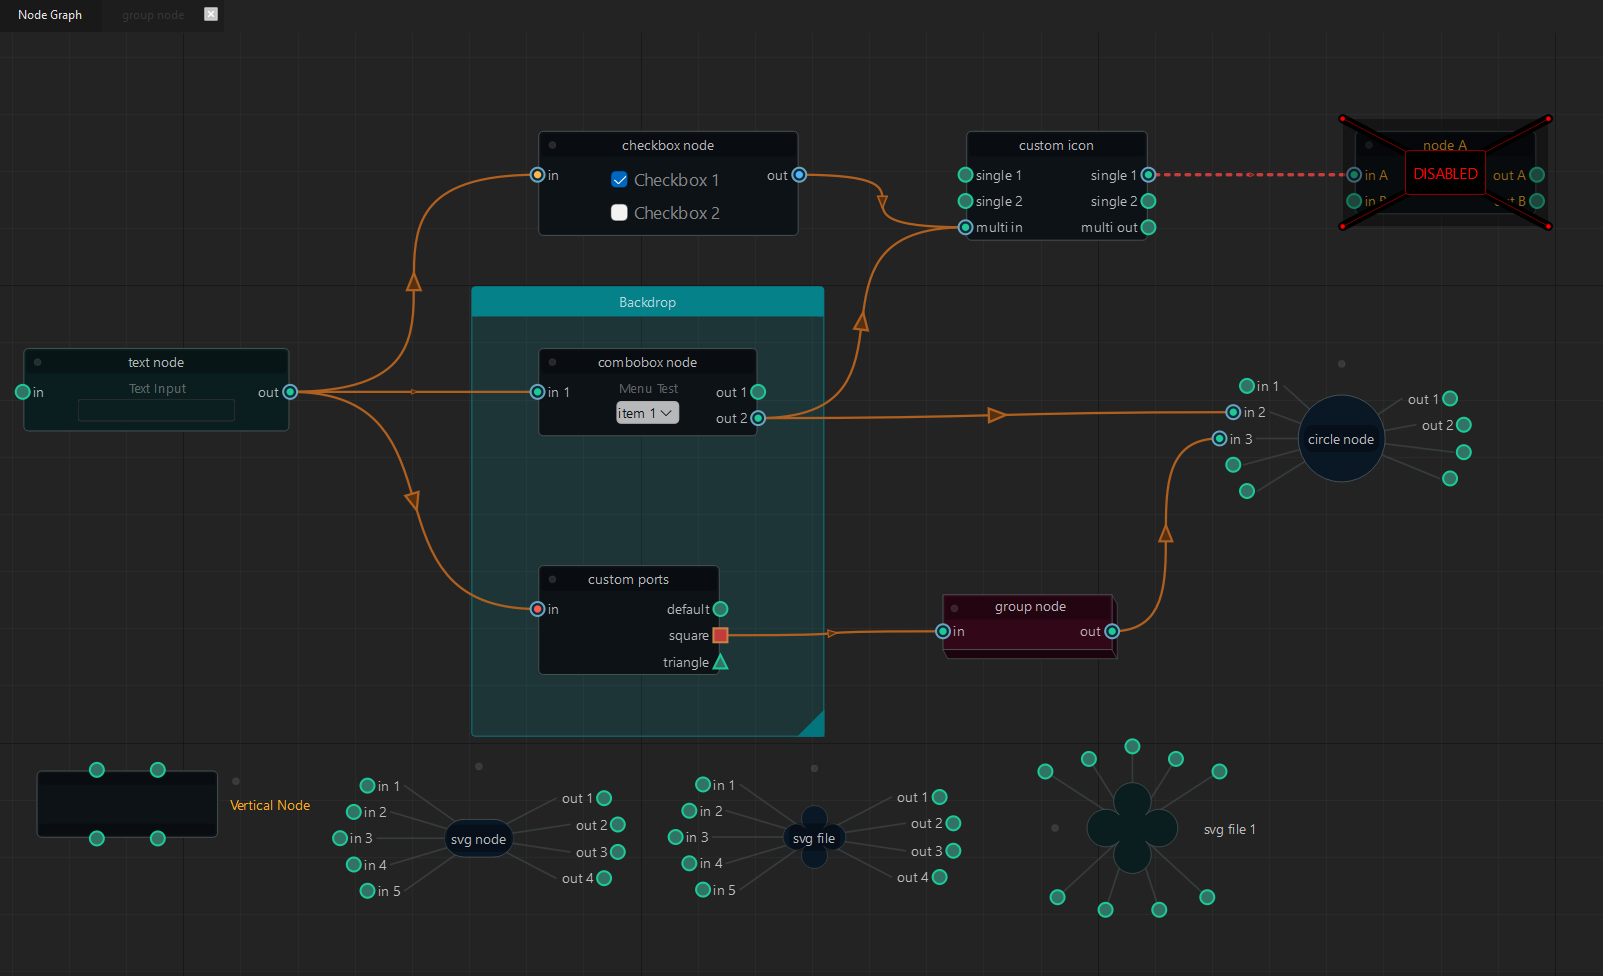Click the default output port on custom ports
Screen dimensions: 1603x976
point(720,609)
